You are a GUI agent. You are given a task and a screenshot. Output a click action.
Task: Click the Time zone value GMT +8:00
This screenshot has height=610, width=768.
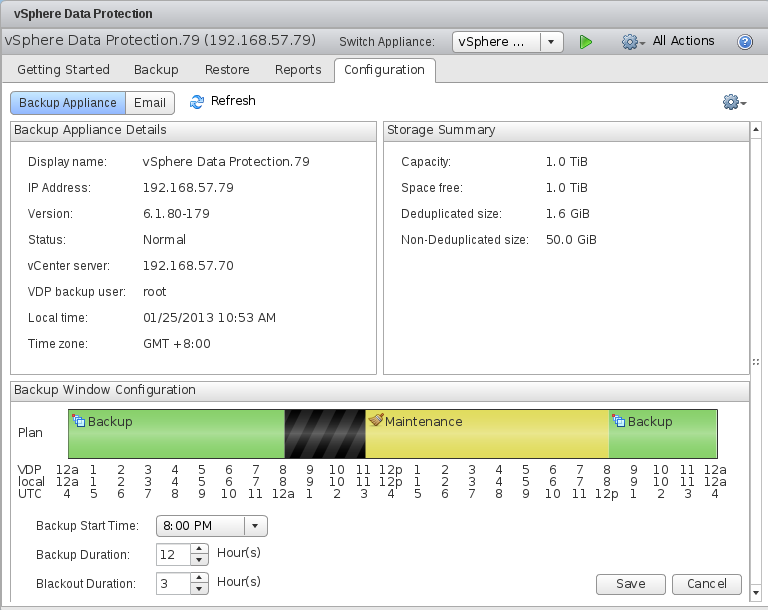(x=177, y=343)
